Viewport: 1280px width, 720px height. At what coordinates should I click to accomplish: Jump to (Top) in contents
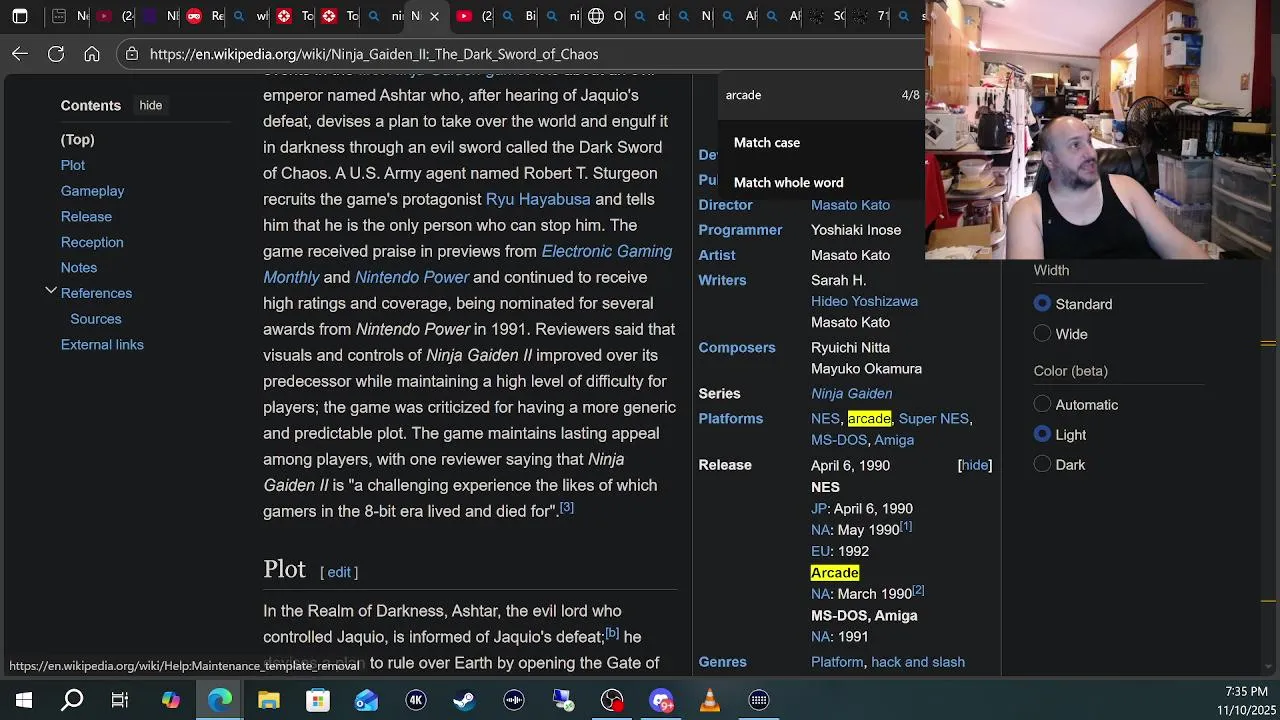[x=77, y=140]
